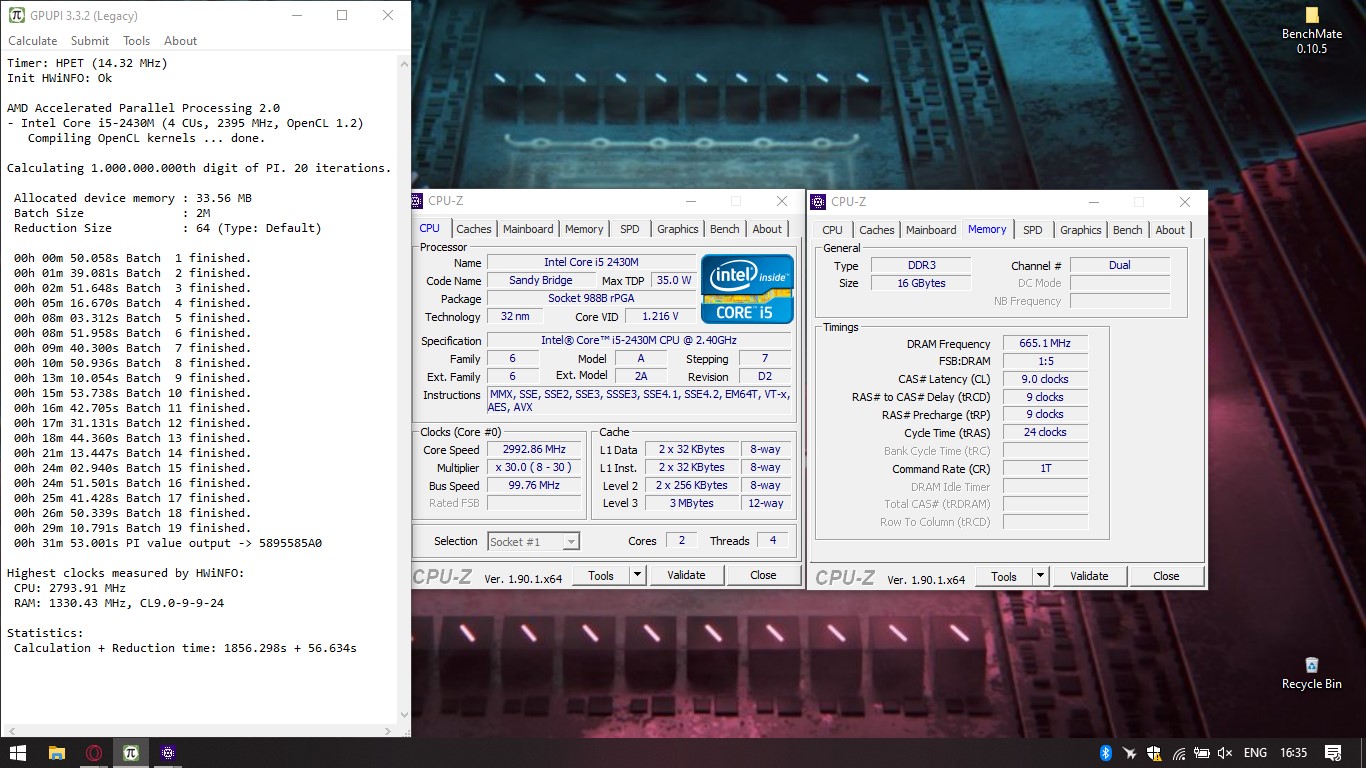The image size is (1366, 768).
Task: Switch to Caches tab in left CPU-Z
Action: pos(474,229)
